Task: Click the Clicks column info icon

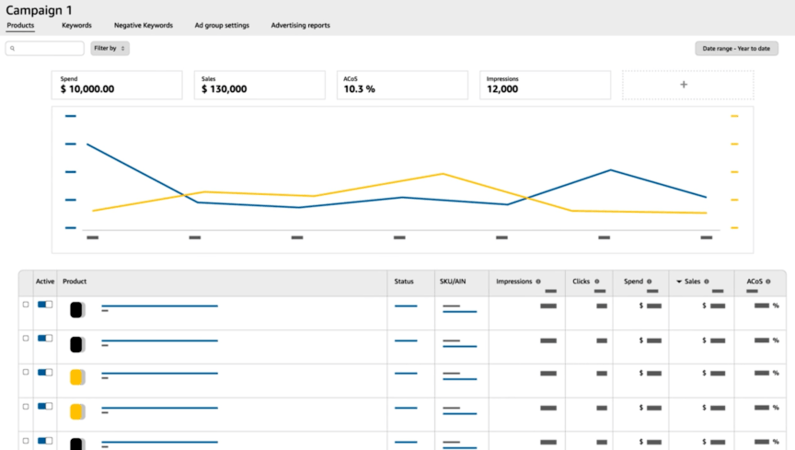Action: (x=597, y=281)
